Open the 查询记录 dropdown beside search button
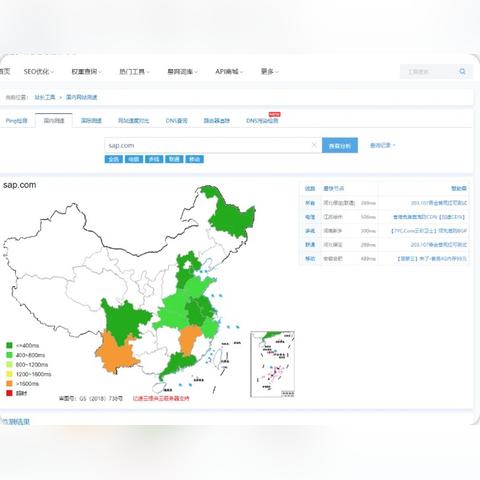The image size is (480, 480). [382, 145]
